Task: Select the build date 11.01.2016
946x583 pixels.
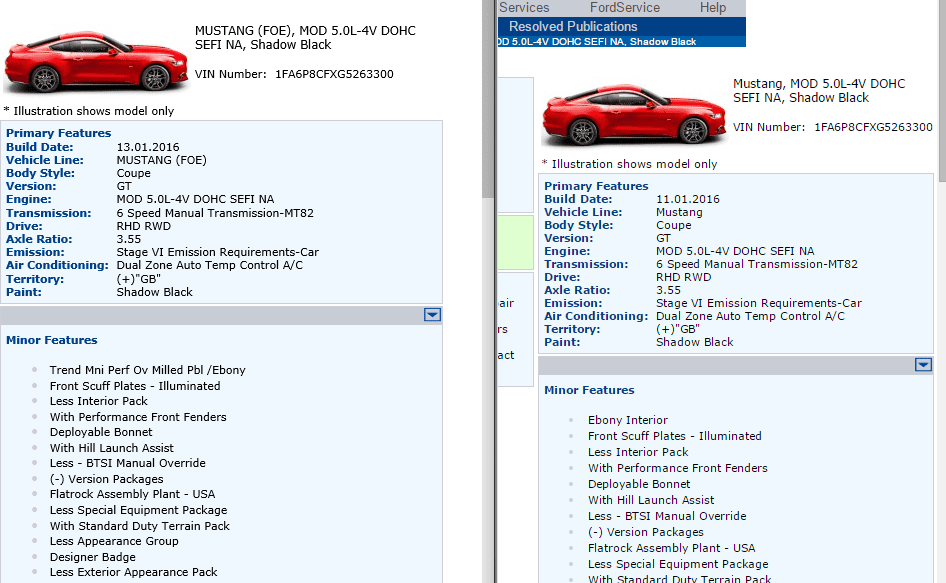Action: click(688, 199)
